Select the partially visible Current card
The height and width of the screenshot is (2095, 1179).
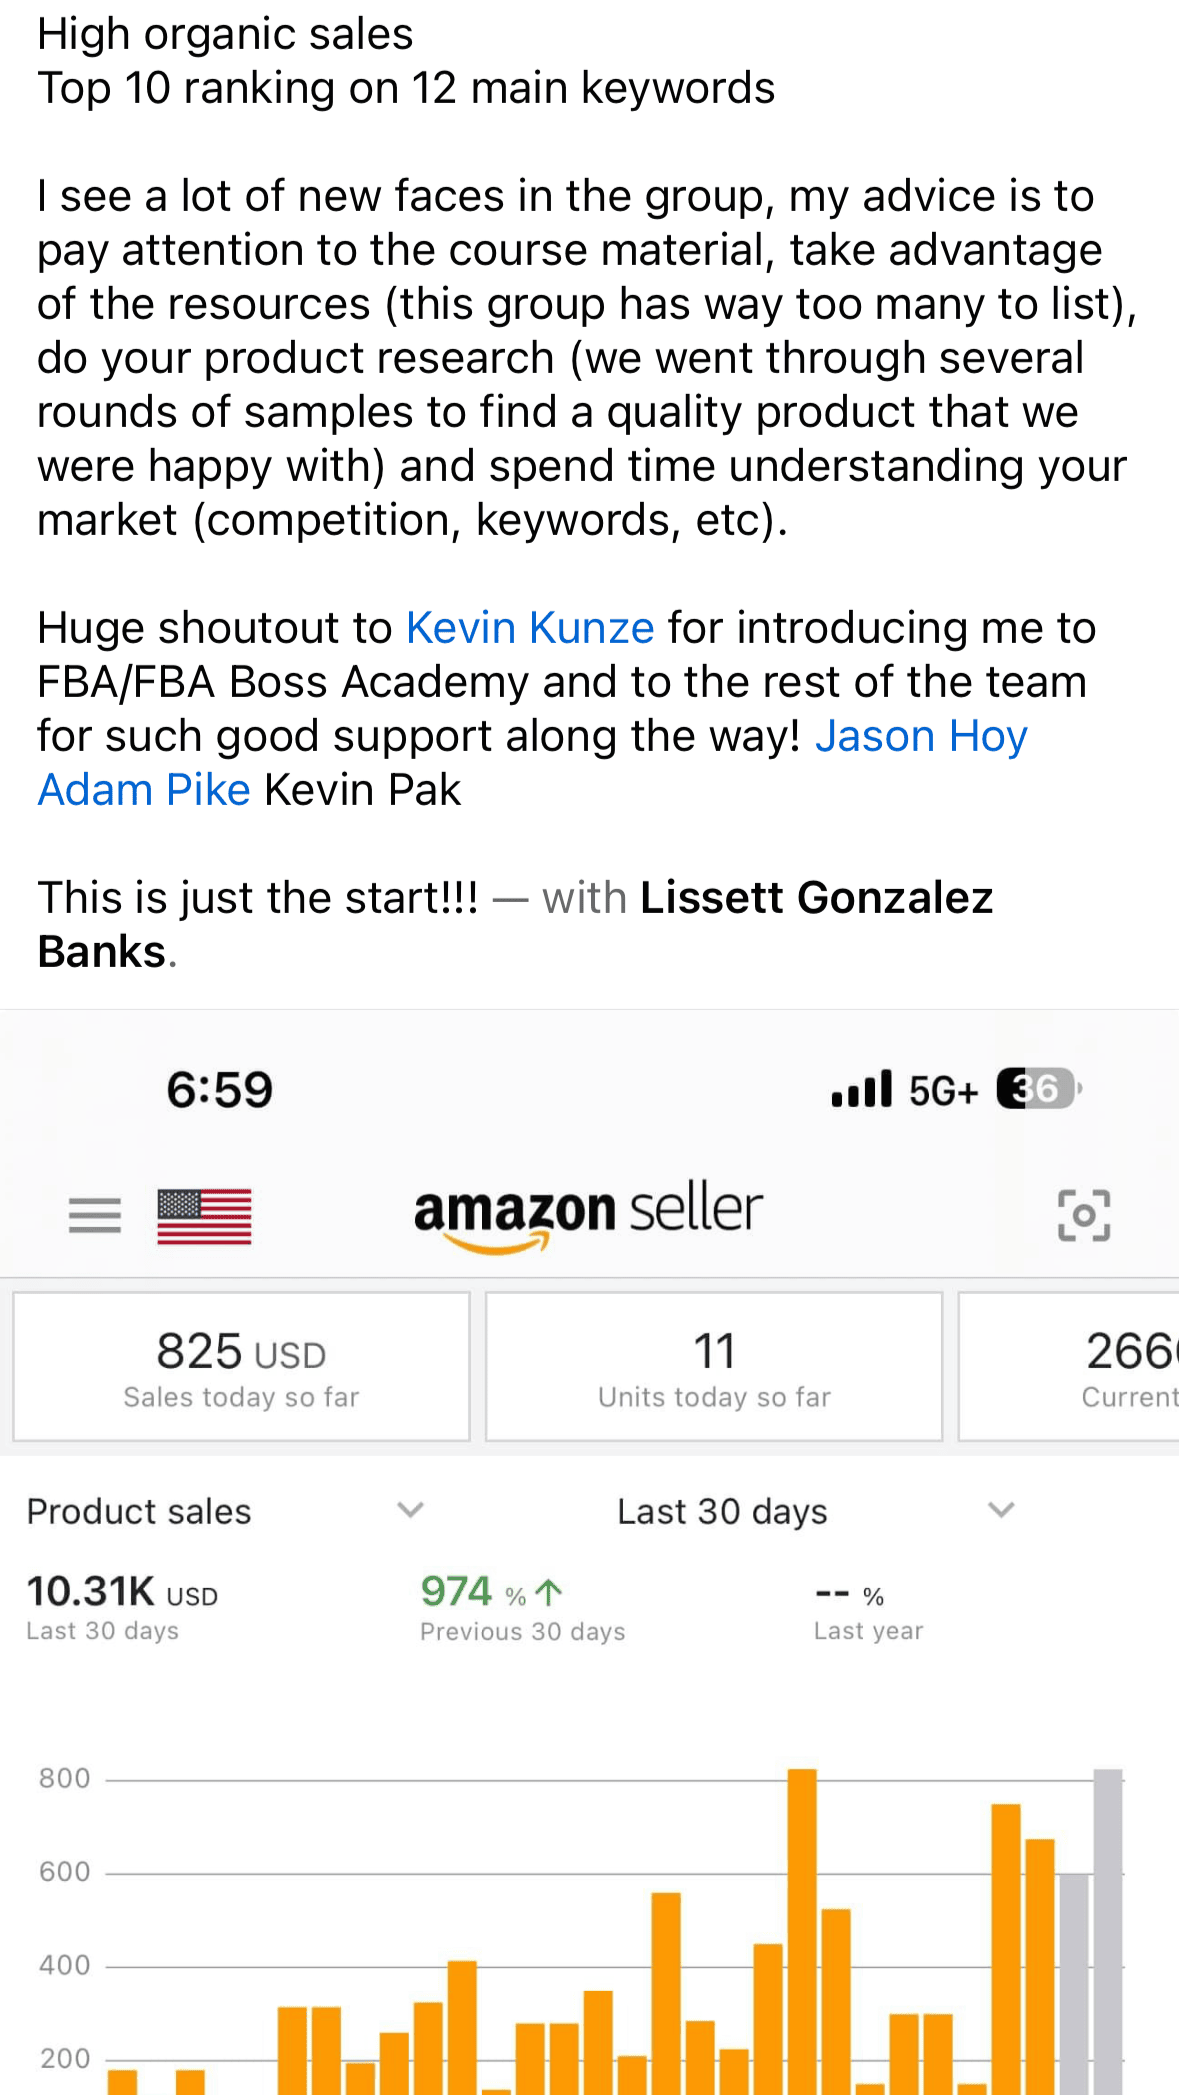(1100, 1367)
